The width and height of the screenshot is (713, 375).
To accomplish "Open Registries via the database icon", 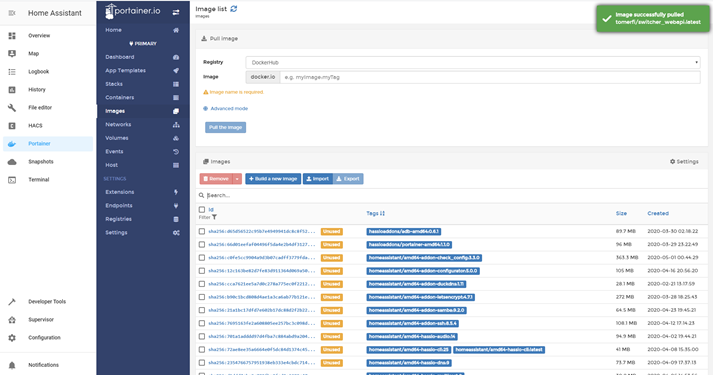I will coord(176,219).
